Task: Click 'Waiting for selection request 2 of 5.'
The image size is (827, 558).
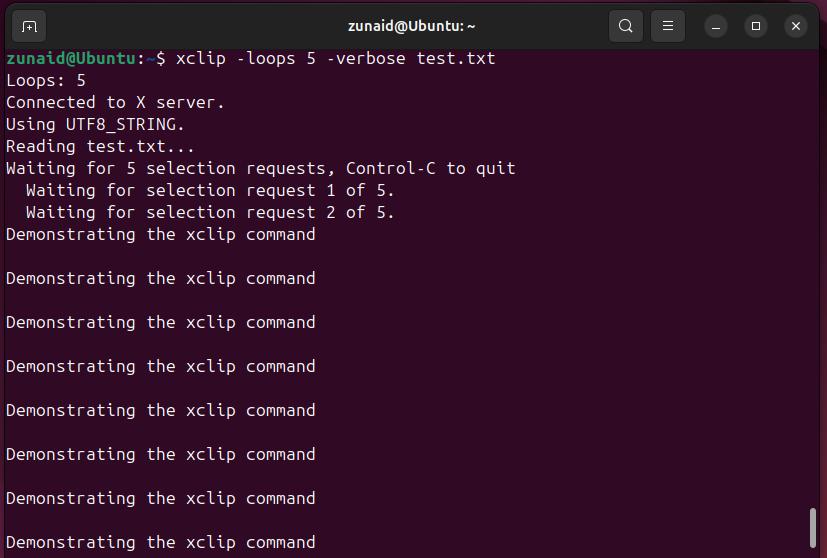Action: 210,212
